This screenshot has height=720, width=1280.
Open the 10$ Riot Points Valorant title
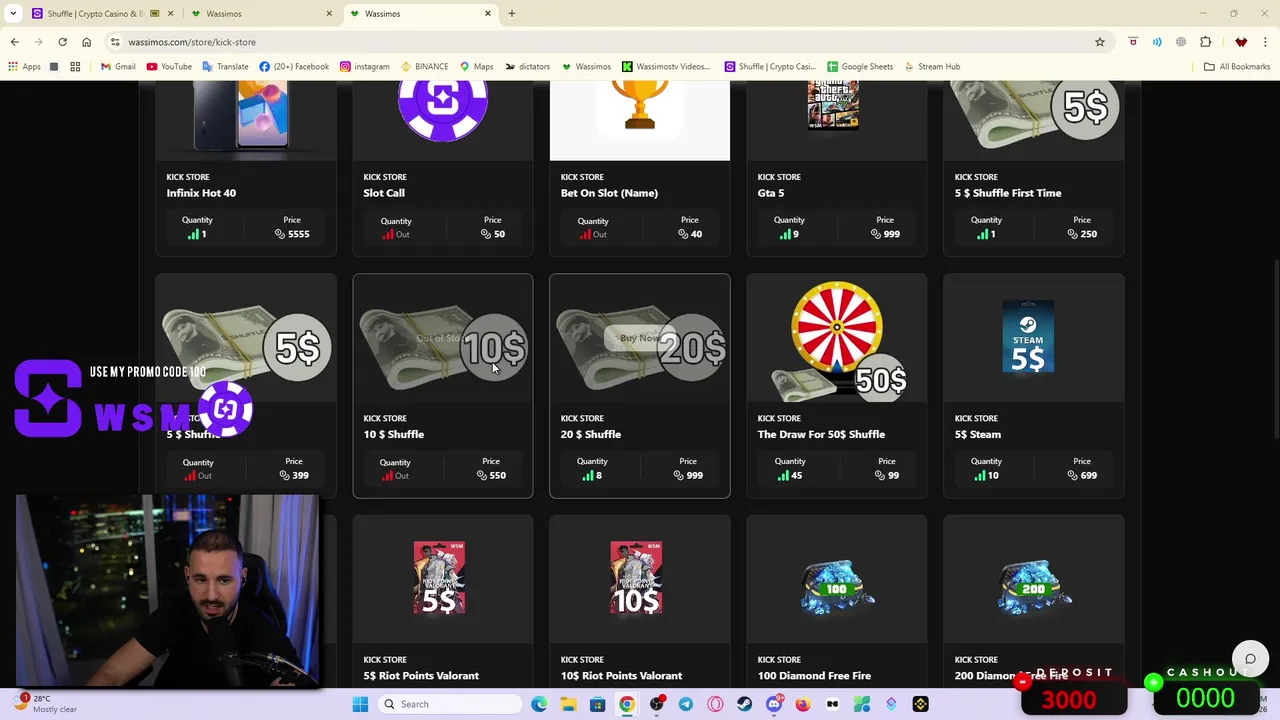621,676
